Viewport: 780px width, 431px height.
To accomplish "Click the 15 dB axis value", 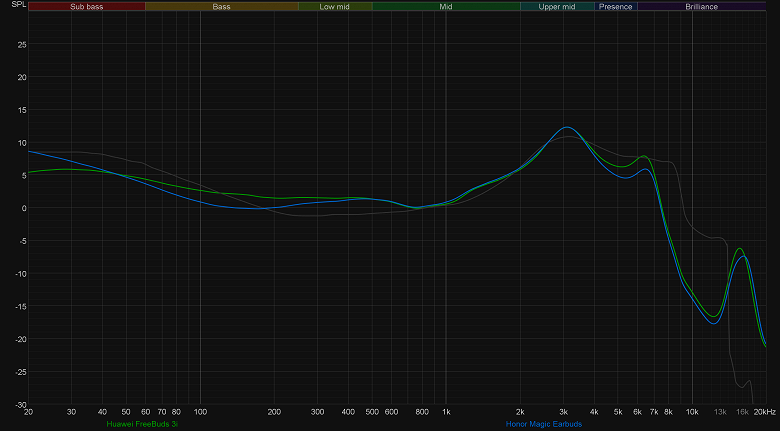I will coord(22,110).
